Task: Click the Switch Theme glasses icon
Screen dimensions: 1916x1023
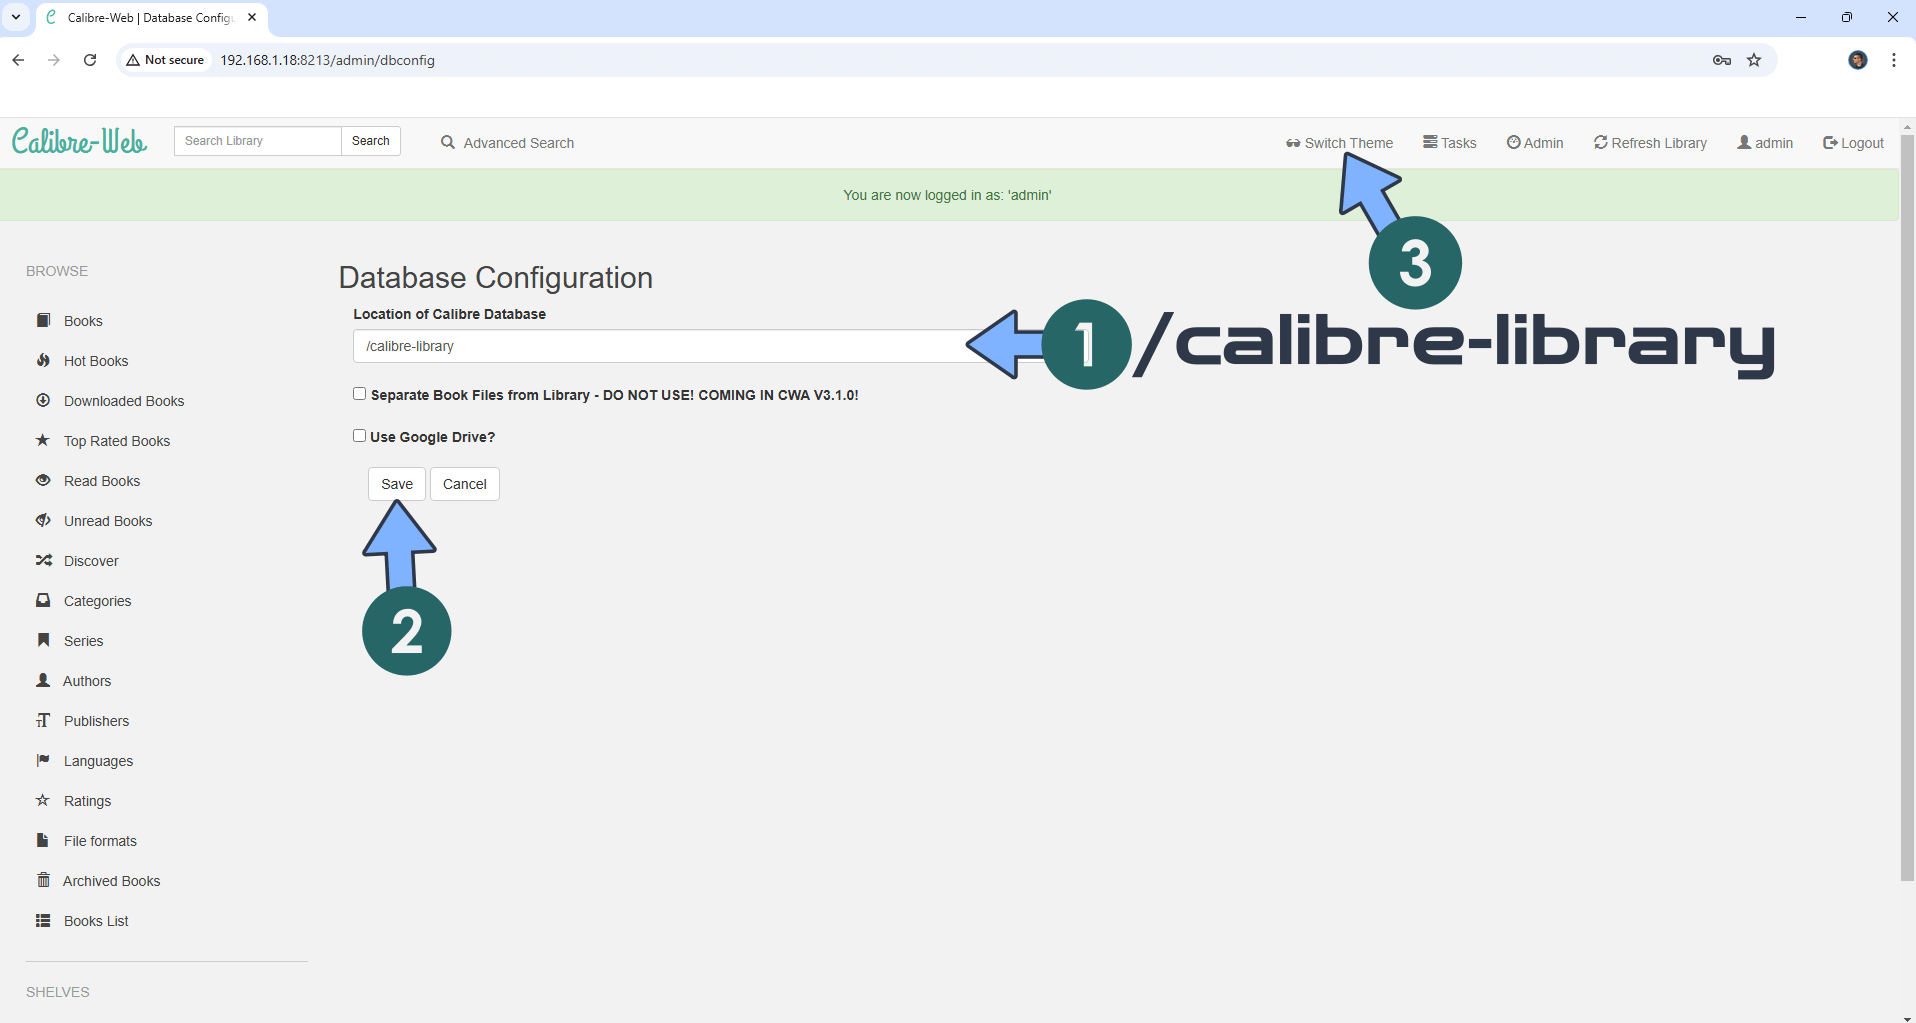Action: [x=1293, y=143]
